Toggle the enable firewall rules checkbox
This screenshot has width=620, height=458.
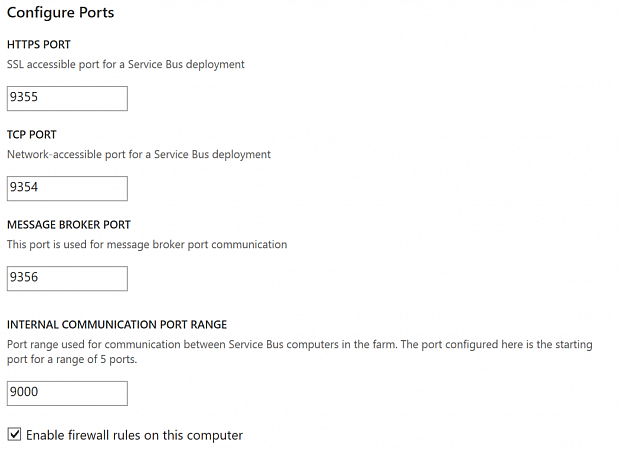[x=14, y=435]
